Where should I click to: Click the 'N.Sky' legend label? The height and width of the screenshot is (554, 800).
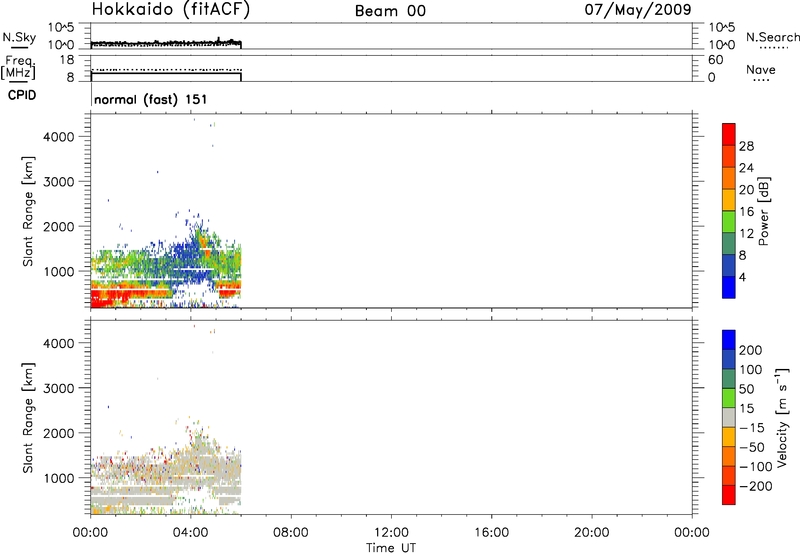[19, 37]
